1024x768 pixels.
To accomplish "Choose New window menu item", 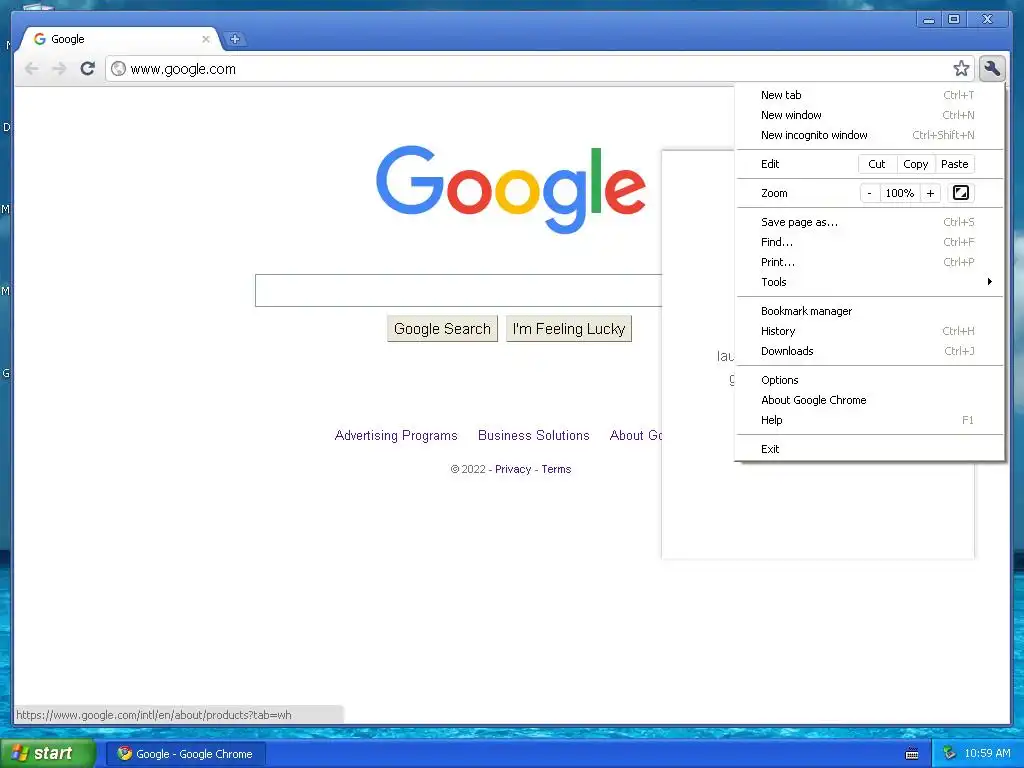I will [x=869, y=115].
